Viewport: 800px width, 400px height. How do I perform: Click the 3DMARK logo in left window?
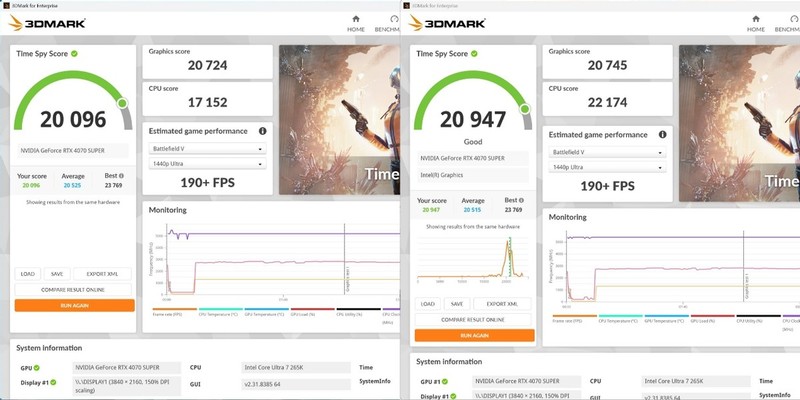47,23
